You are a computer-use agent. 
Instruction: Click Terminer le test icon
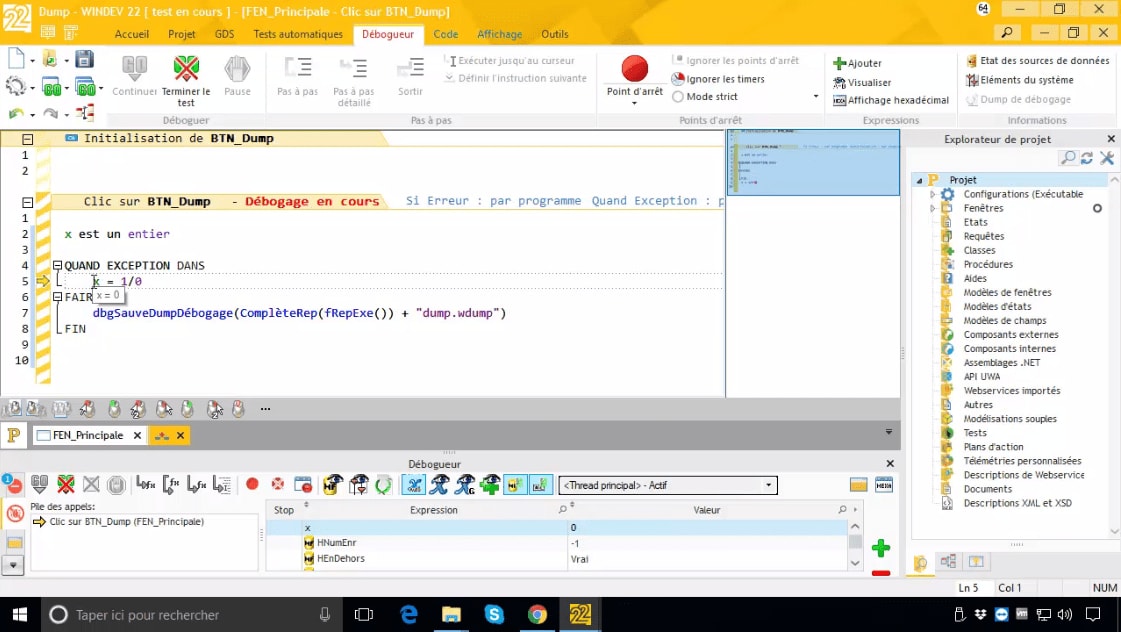[x=186, y=69]
